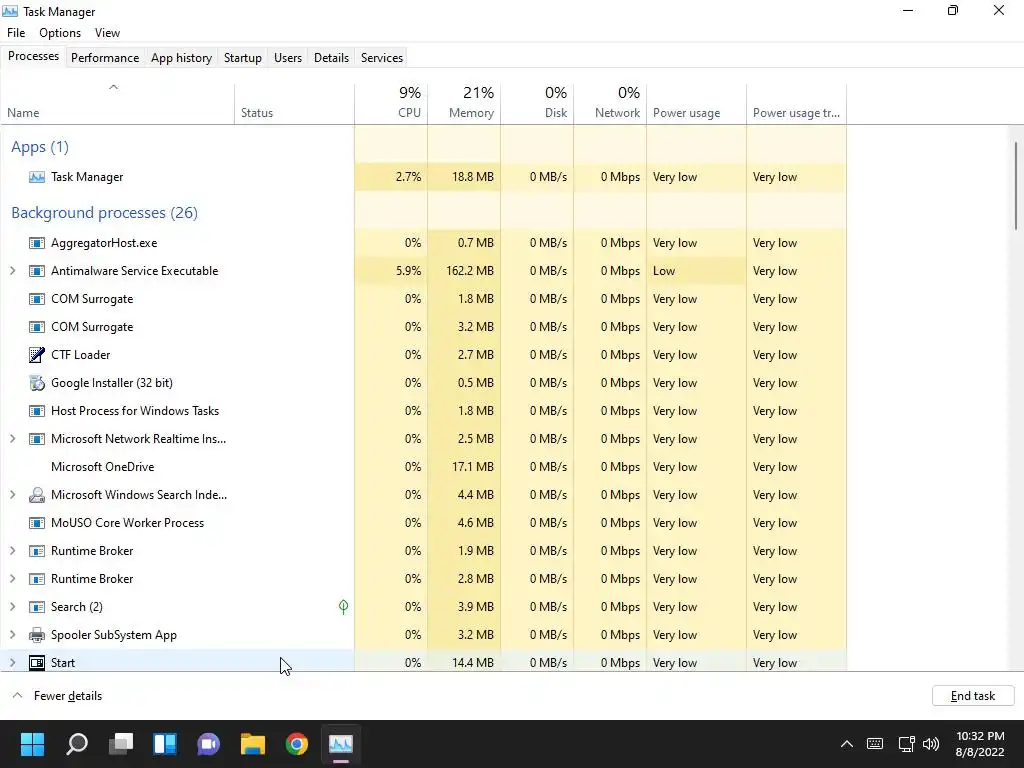1024x768 pixels.
Task: Open Task View on the taskbar
Action: (x=121, y=744)
